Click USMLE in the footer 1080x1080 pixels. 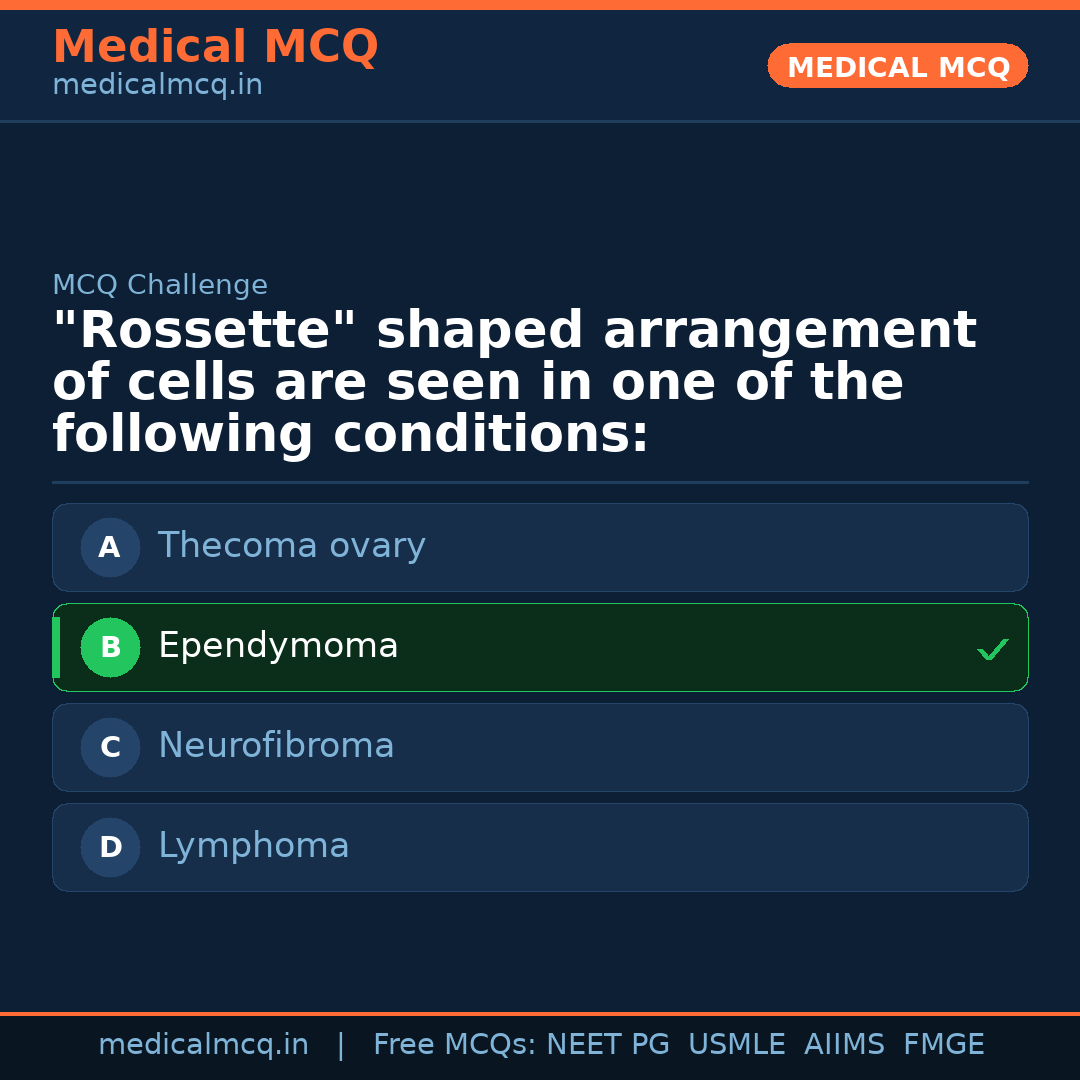point(736,1045)
